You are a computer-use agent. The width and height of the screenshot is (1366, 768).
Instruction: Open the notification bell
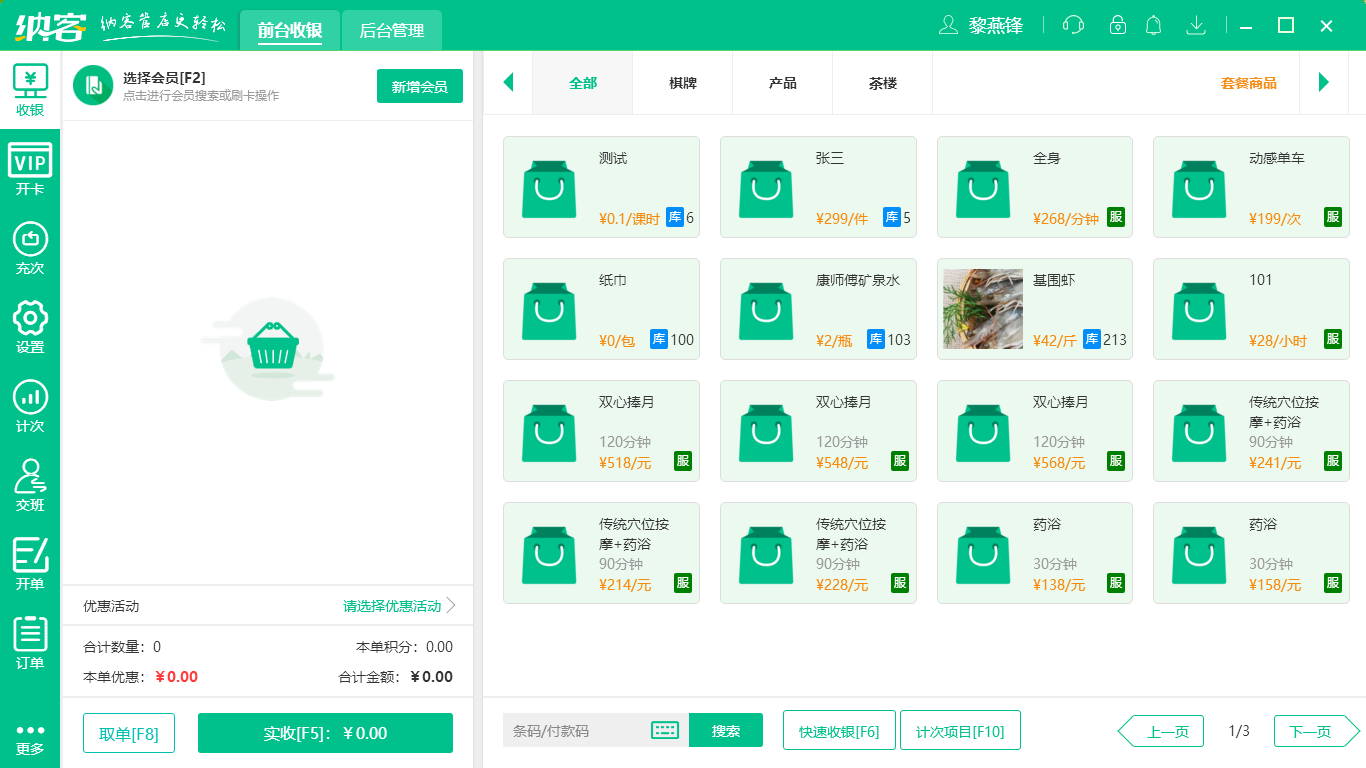point(1153,25)
